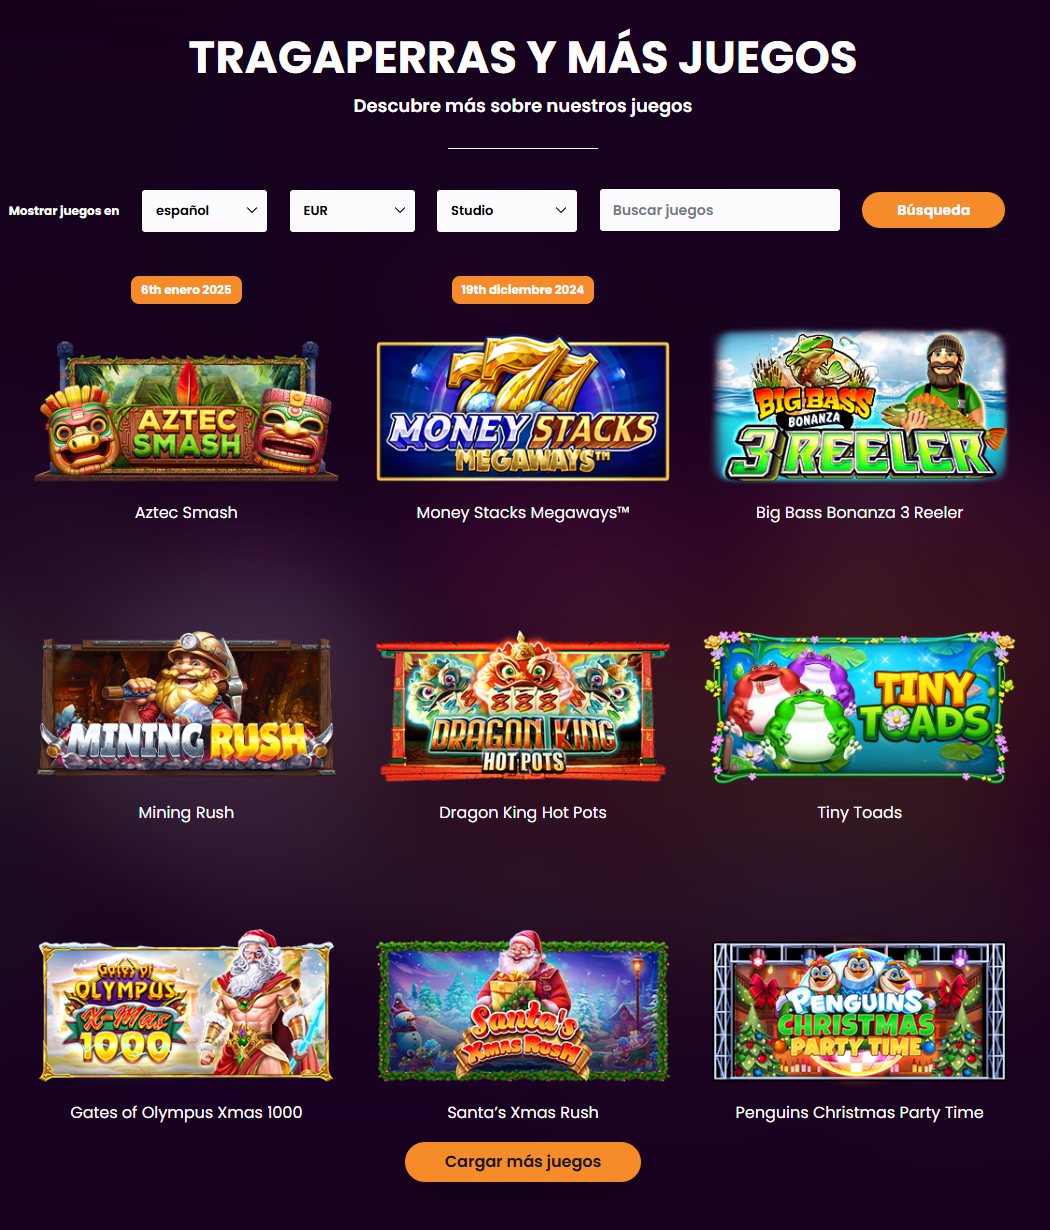Open the Money Stacks Megaways game image
Image resolution: width=1050 pixels, height=1230 pixels.
click(x=523, y=410)
